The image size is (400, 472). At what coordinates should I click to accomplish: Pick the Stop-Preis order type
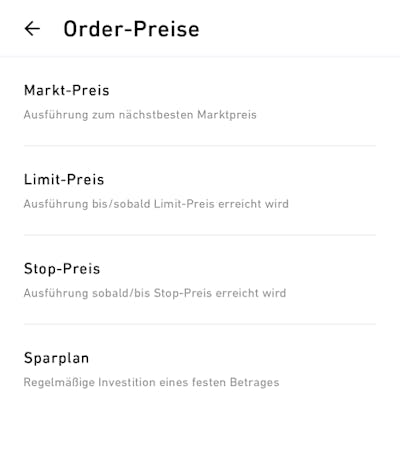tap(200, 280)
